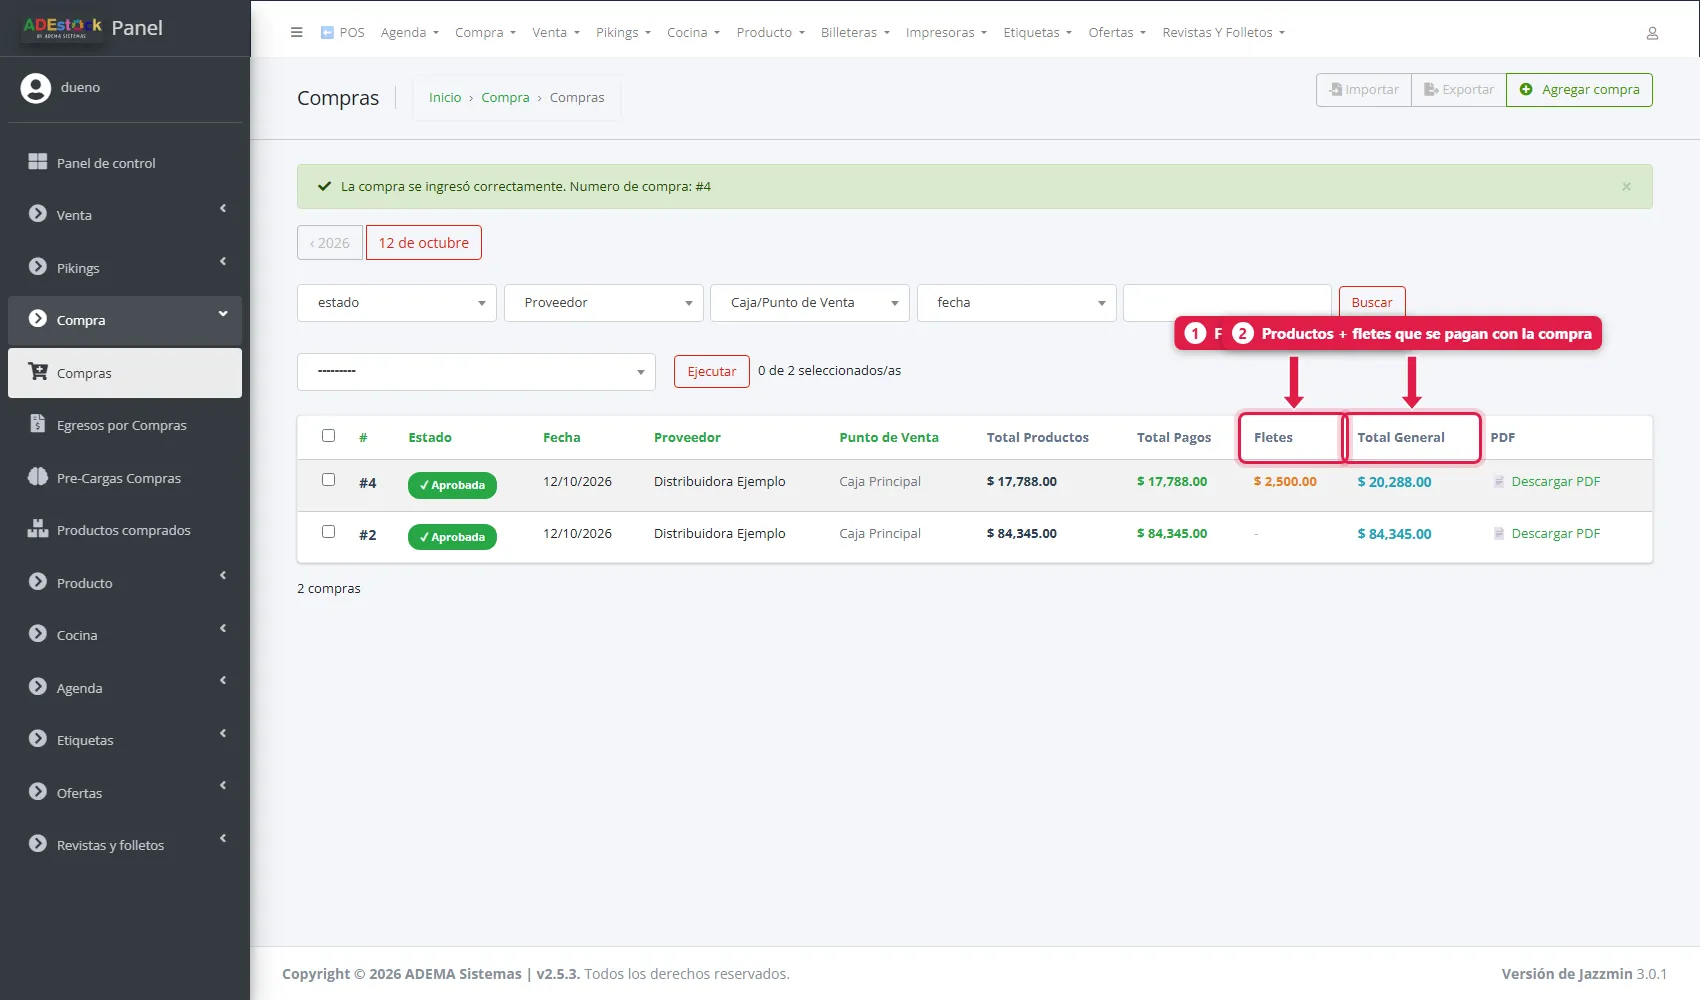Expand the Producto sidebar section
Image resolution: width=1700 pixels, height=1000 pixels.
[x=125, y=583]
